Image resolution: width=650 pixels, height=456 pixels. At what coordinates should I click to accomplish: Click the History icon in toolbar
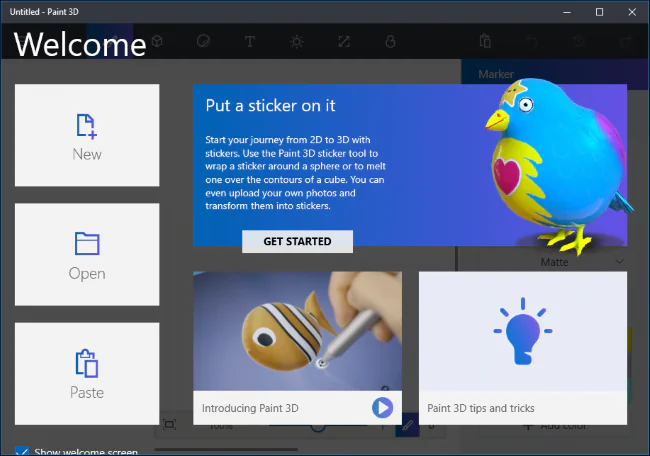579,41
